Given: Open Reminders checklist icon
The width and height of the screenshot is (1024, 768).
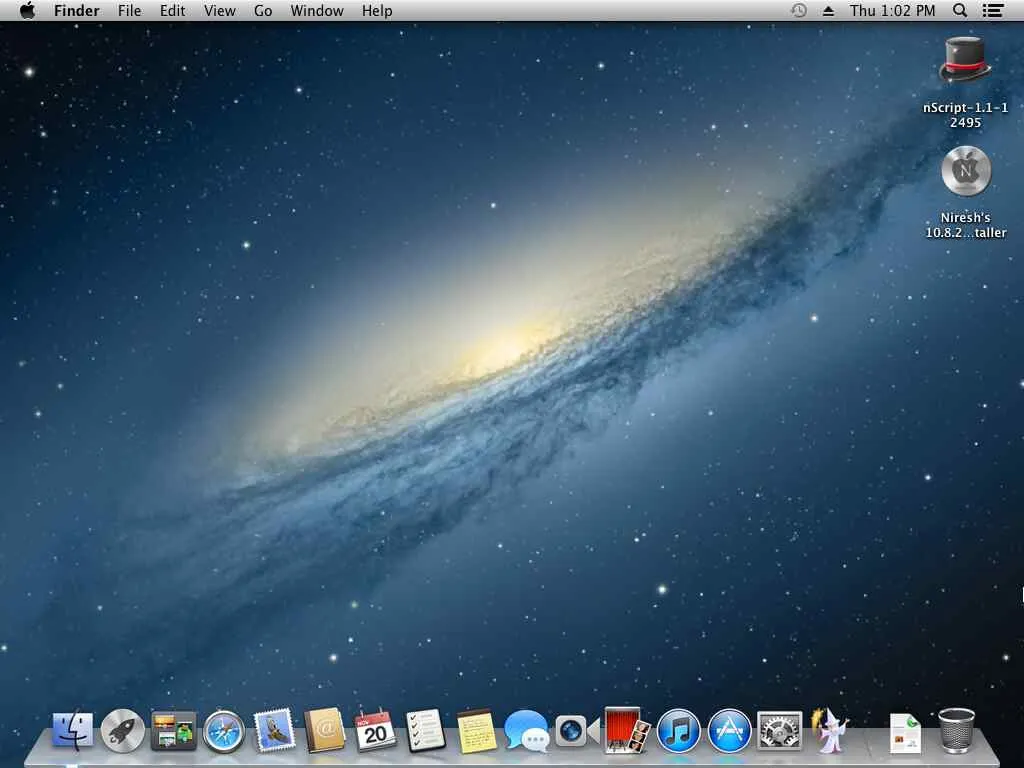Looking at the screenshot, I should 425,730.
